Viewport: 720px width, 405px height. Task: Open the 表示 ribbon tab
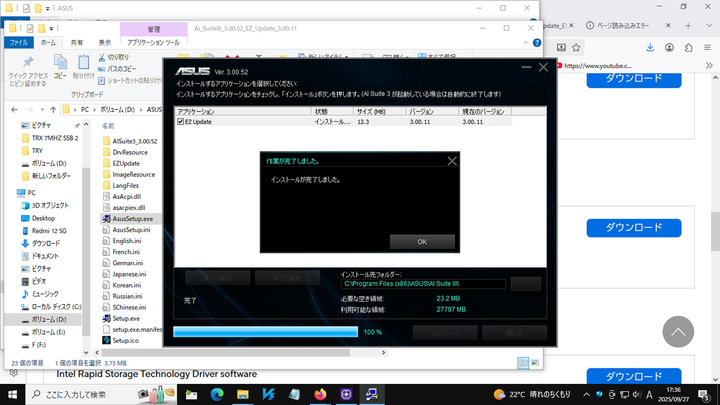pyautogui.click(x=105, y=43)
